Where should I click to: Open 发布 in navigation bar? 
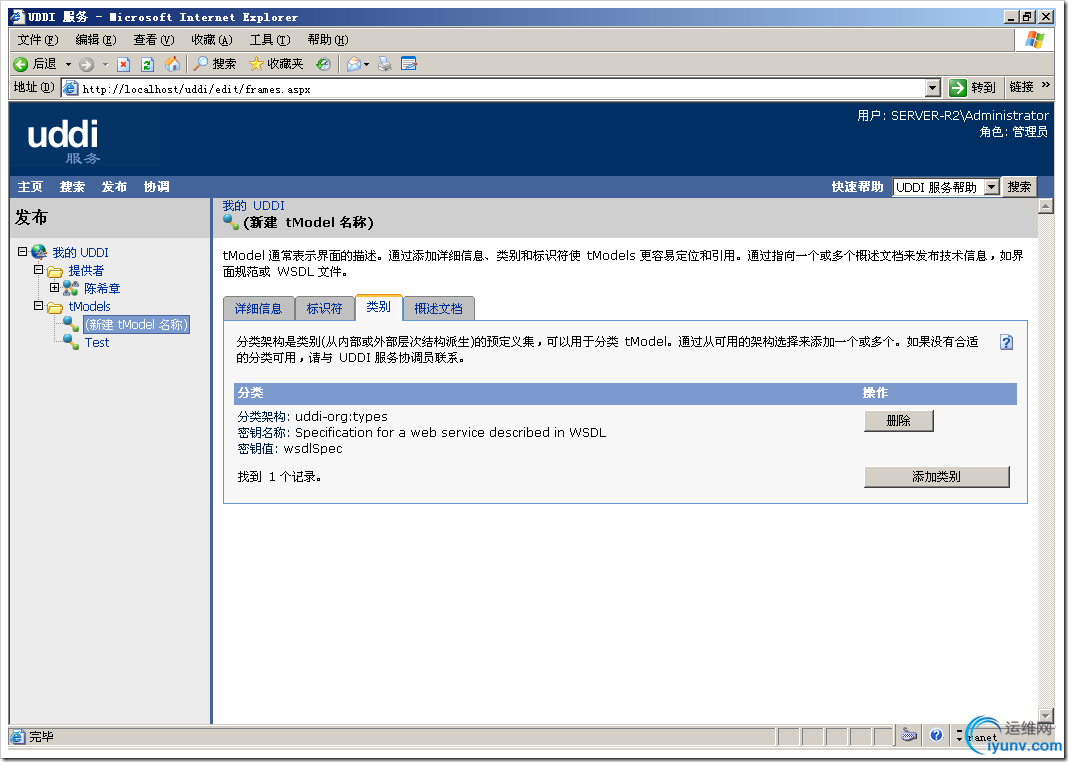coord(114,187)
